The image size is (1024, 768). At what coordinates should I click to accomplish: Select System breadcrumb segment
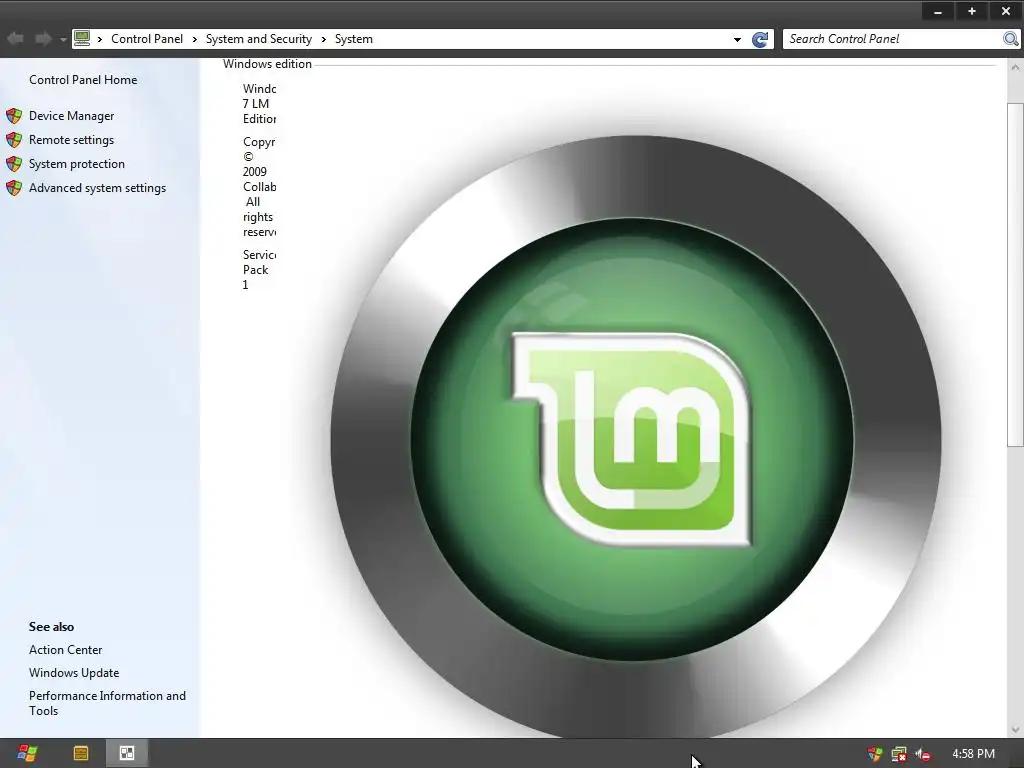(353, 39)
